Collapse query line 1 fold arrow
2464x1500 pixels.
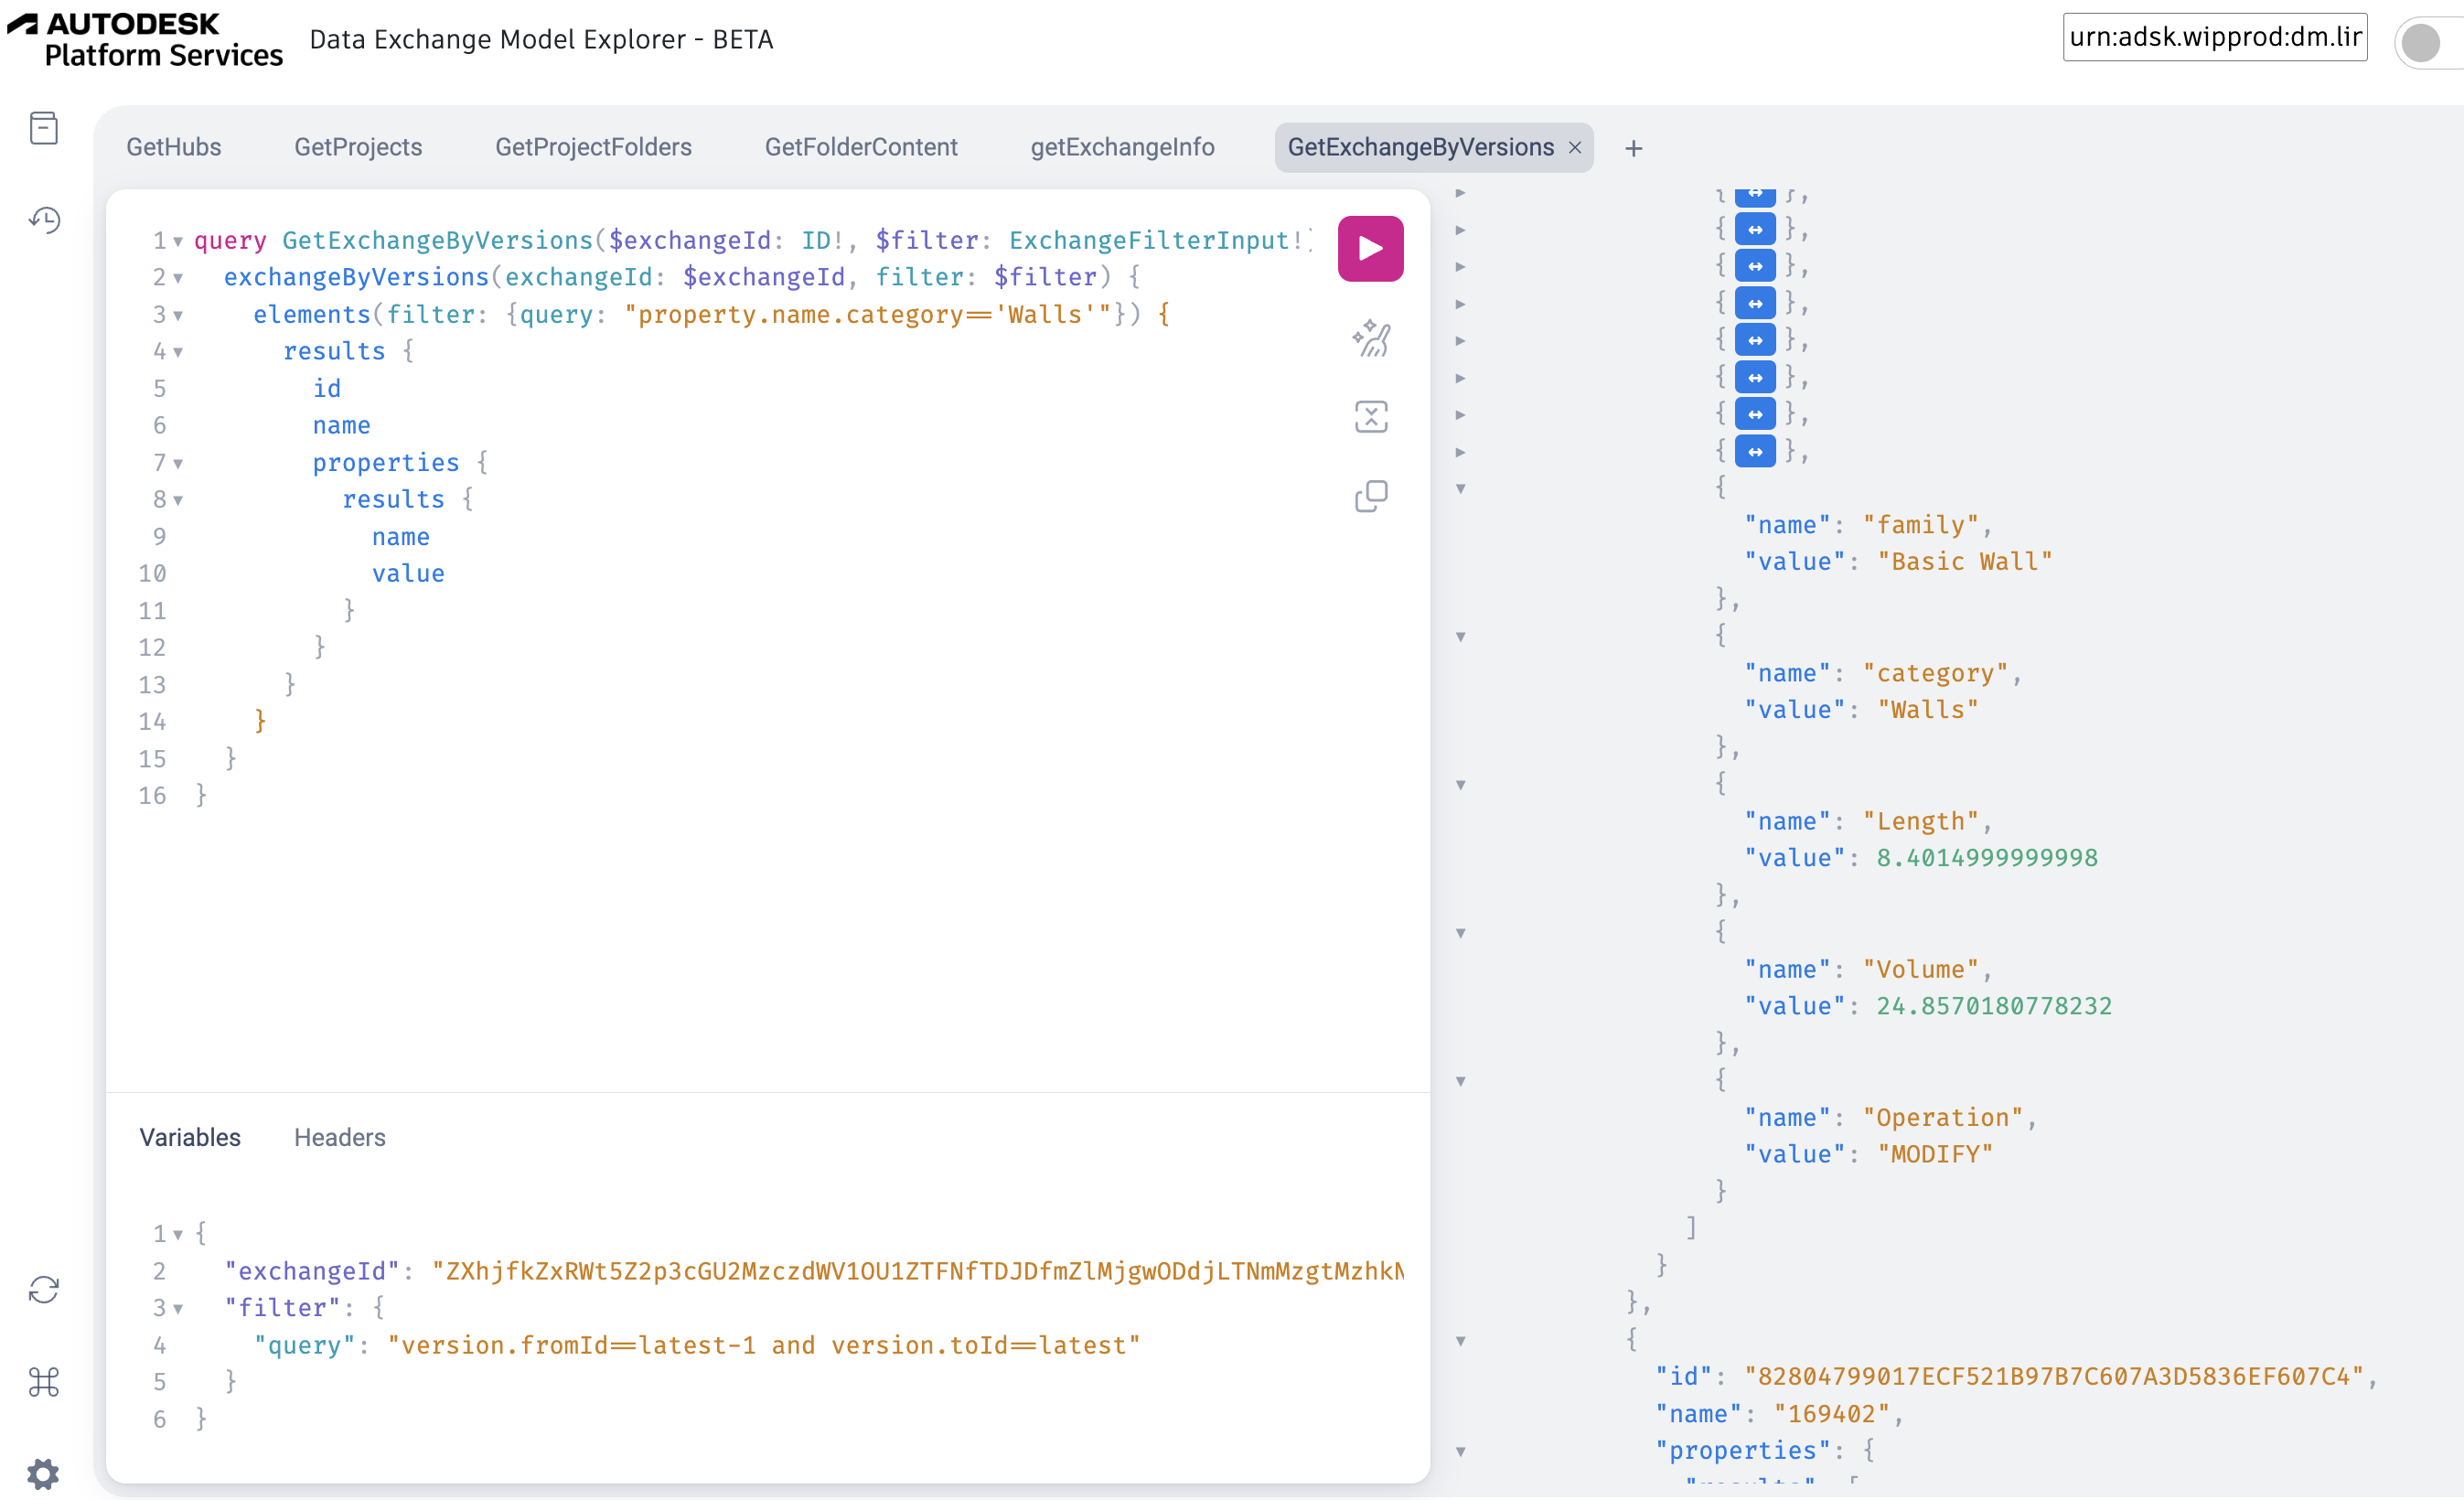tap(178, 241)
